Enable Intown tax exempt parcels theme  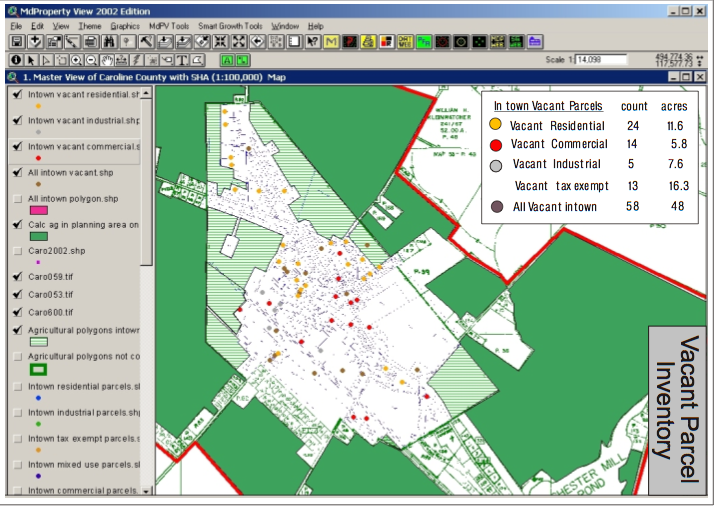click(x=17, y=439)
